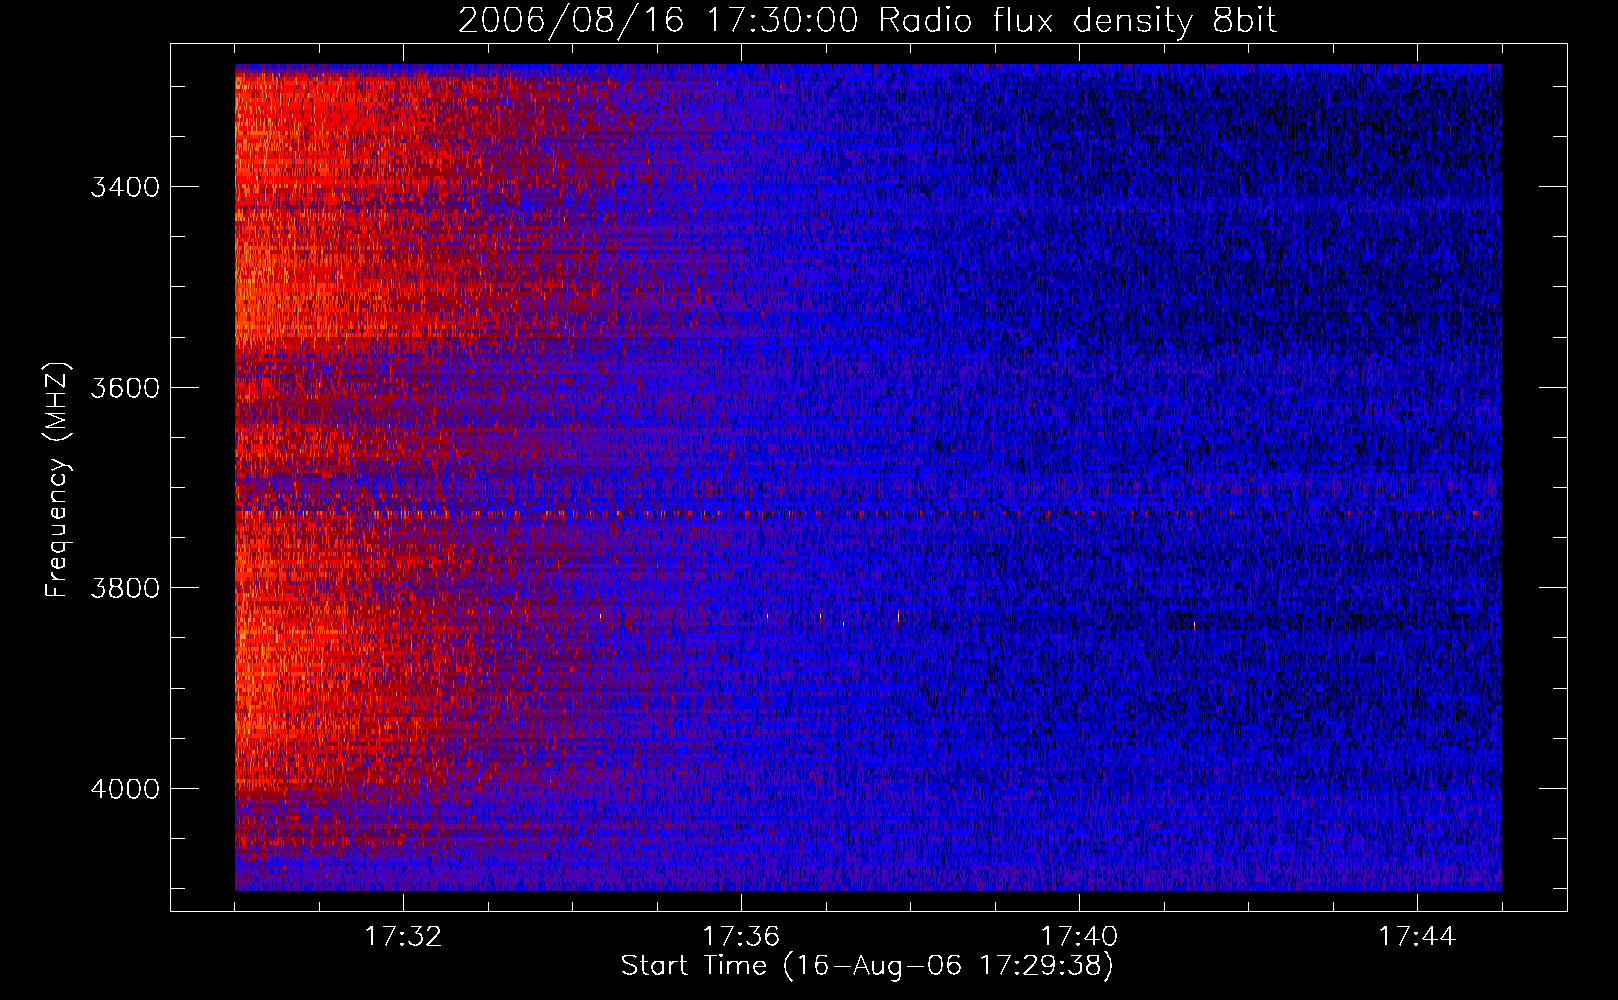Click the 3600 frequency tick label
Screen dimensions: 1618x1000
pyautogui.click(x=125, y=388)
